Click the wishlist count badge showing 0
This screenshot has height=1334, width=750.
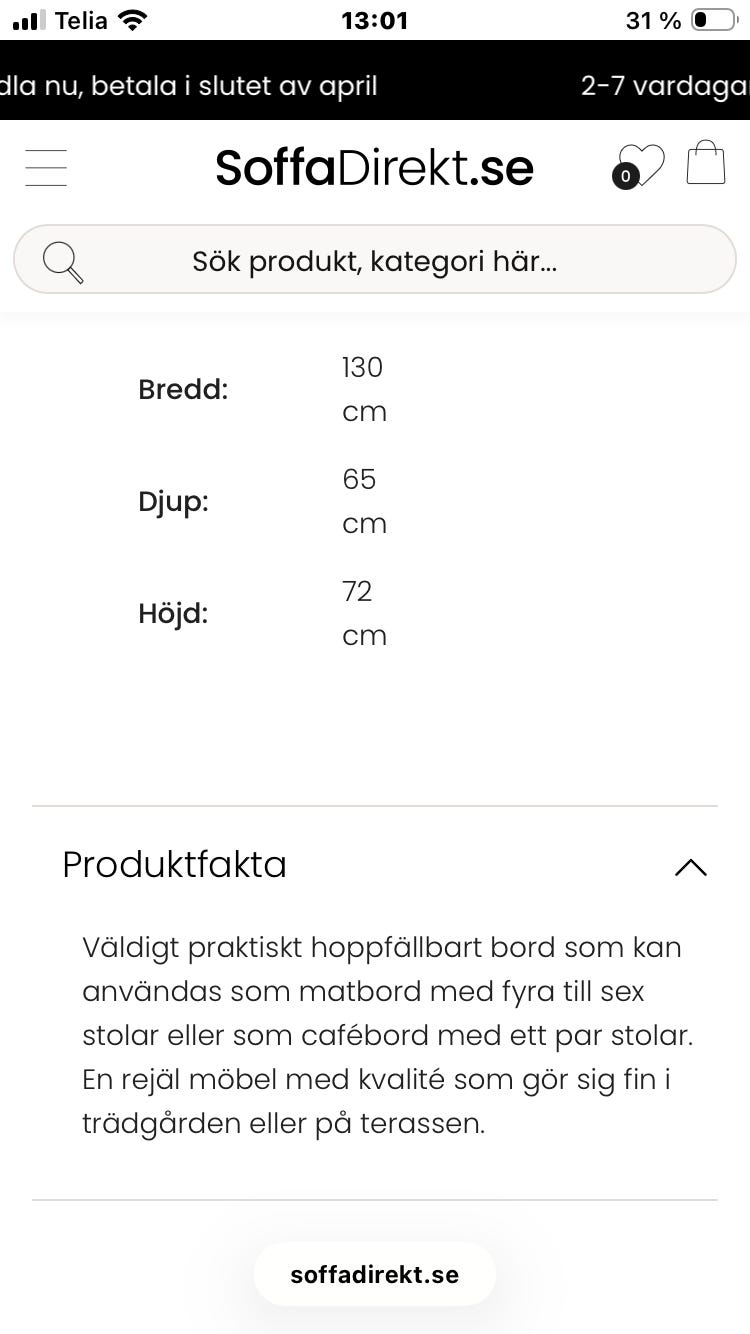pyautogui.click(x=626, y=177)
